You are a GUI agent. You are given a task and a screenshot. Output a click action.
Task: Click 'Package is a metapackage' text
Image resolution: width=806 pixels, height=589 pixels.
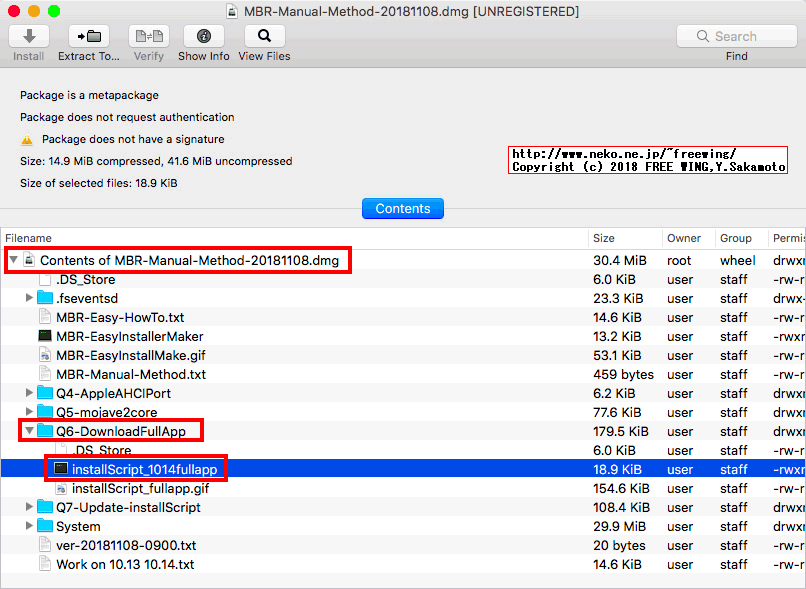(x=89, y=95)
